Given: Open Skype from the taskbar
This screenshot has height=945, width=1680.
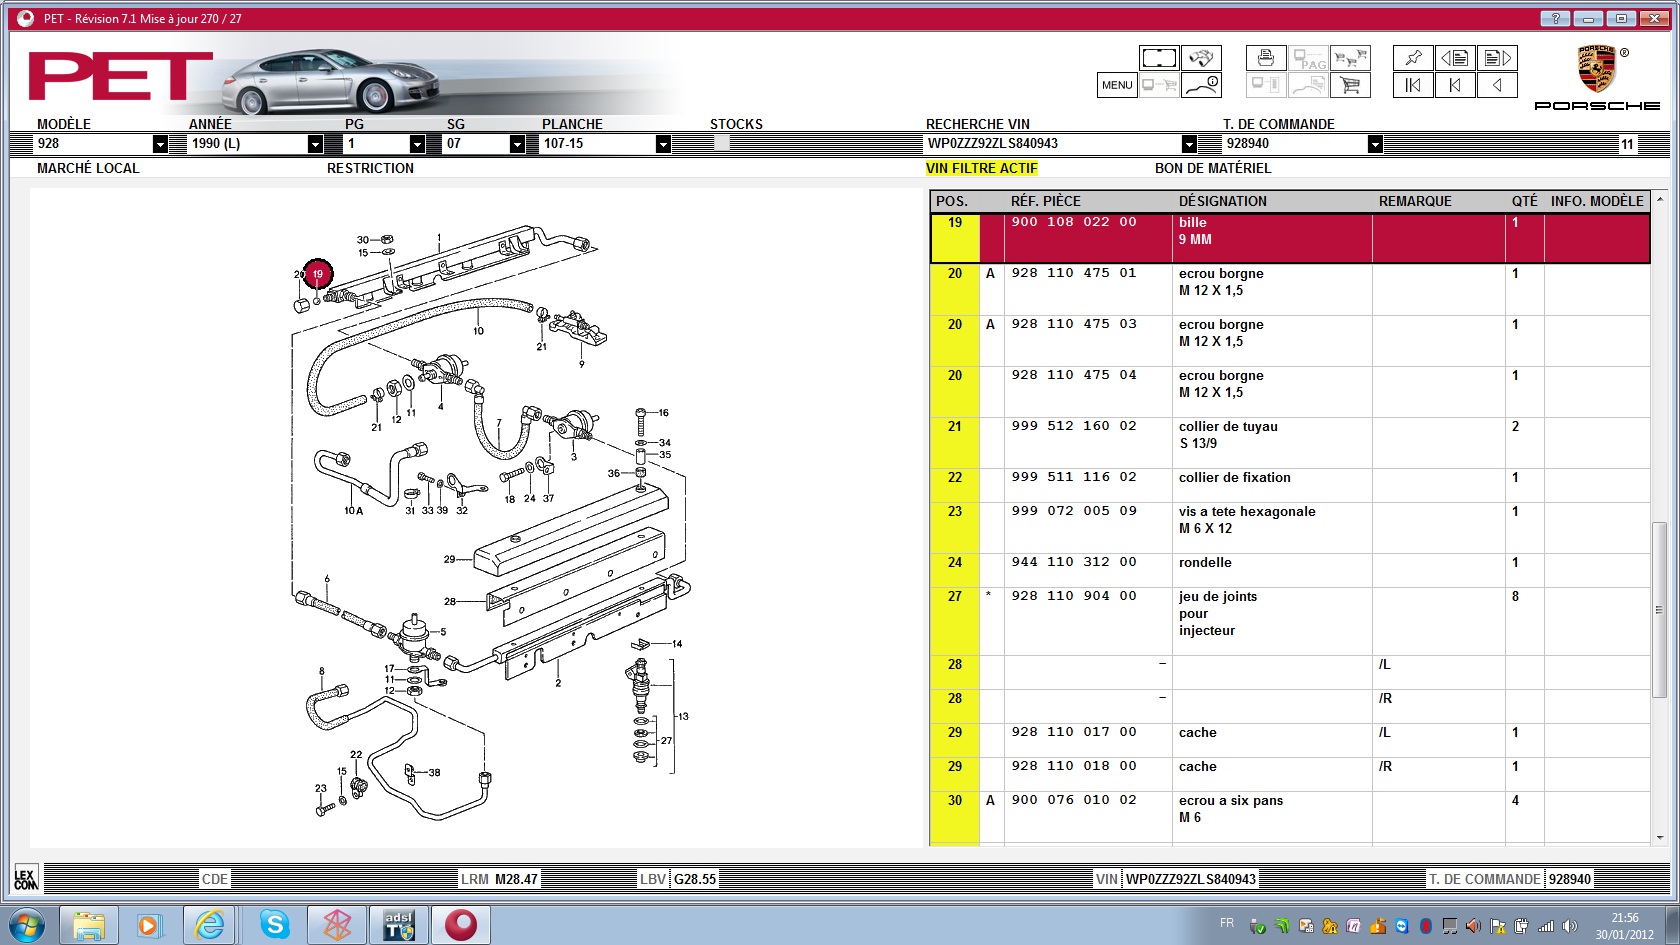Looking at the screenshot, I should tap(274, 925).
